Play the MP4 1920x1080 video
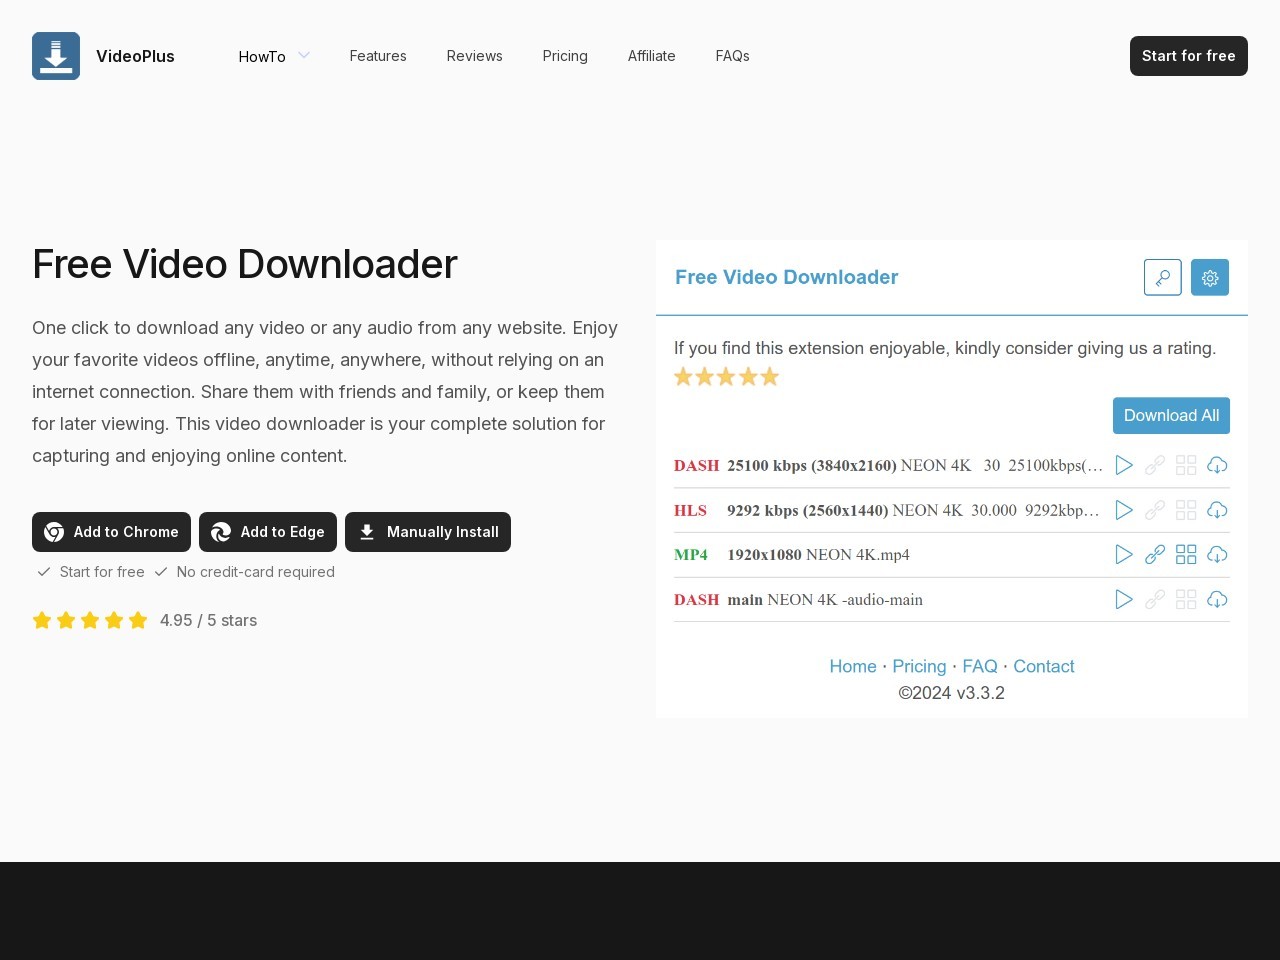 1124,555
